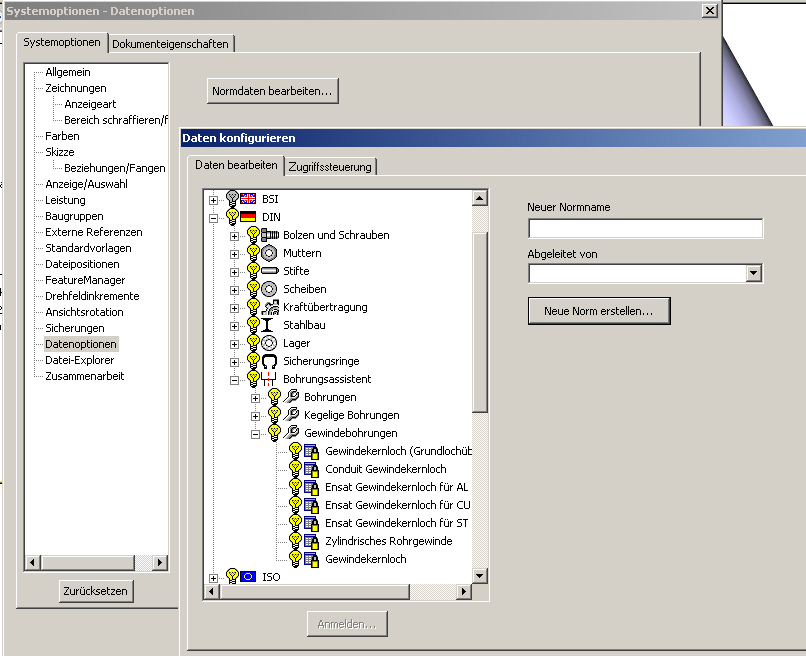This screenshot has width=806, height=656.
Task: Collapse the DIN standard node
Action: coord(213,218)
